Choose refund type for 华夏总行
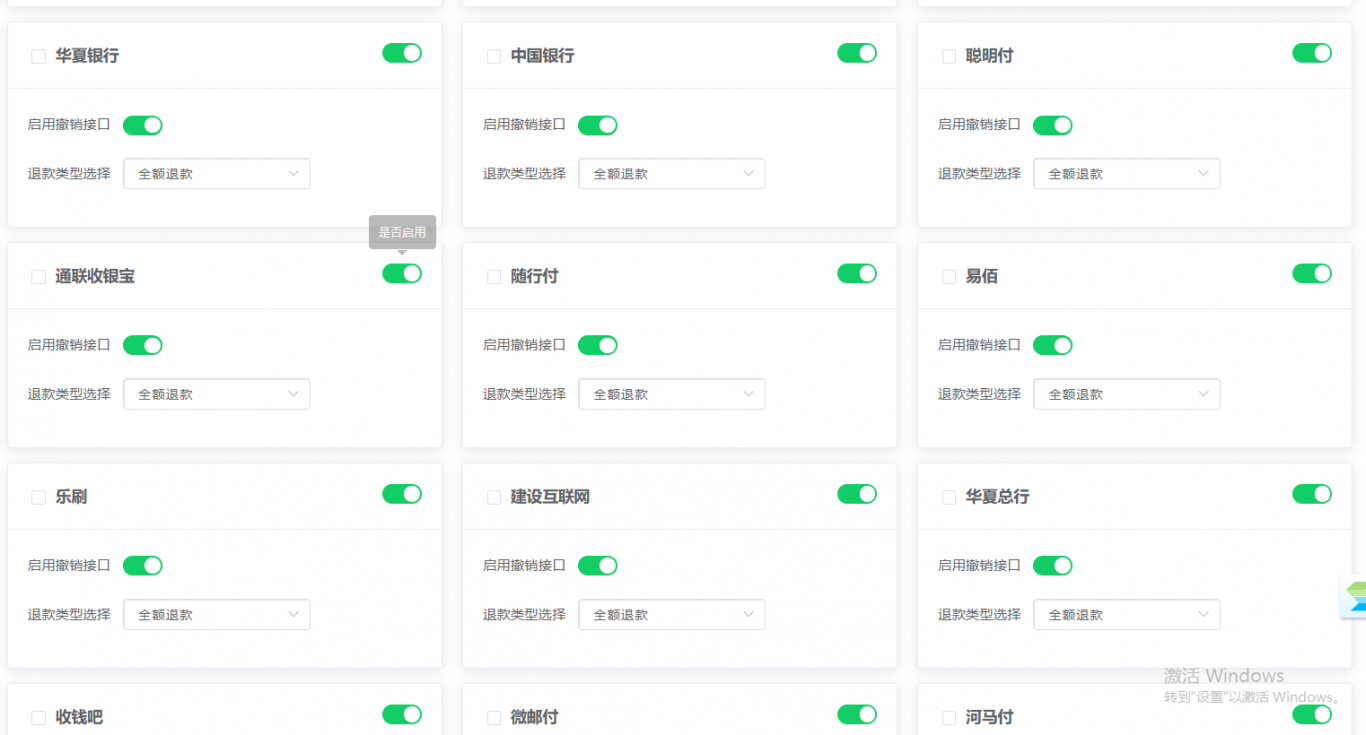The height and width of the screenshot is (735, 1366). (1127, 615)
